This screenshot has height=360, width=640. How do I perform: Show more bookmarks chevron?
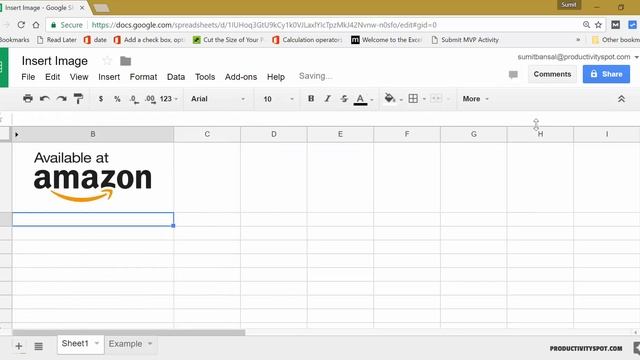[578, 40]
